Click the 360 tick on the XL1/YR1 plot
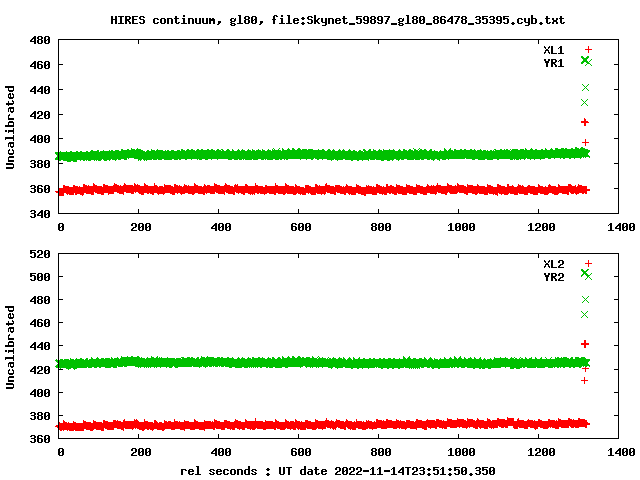The width and height of the screenshot is (640, 480). tap(40, 189)
